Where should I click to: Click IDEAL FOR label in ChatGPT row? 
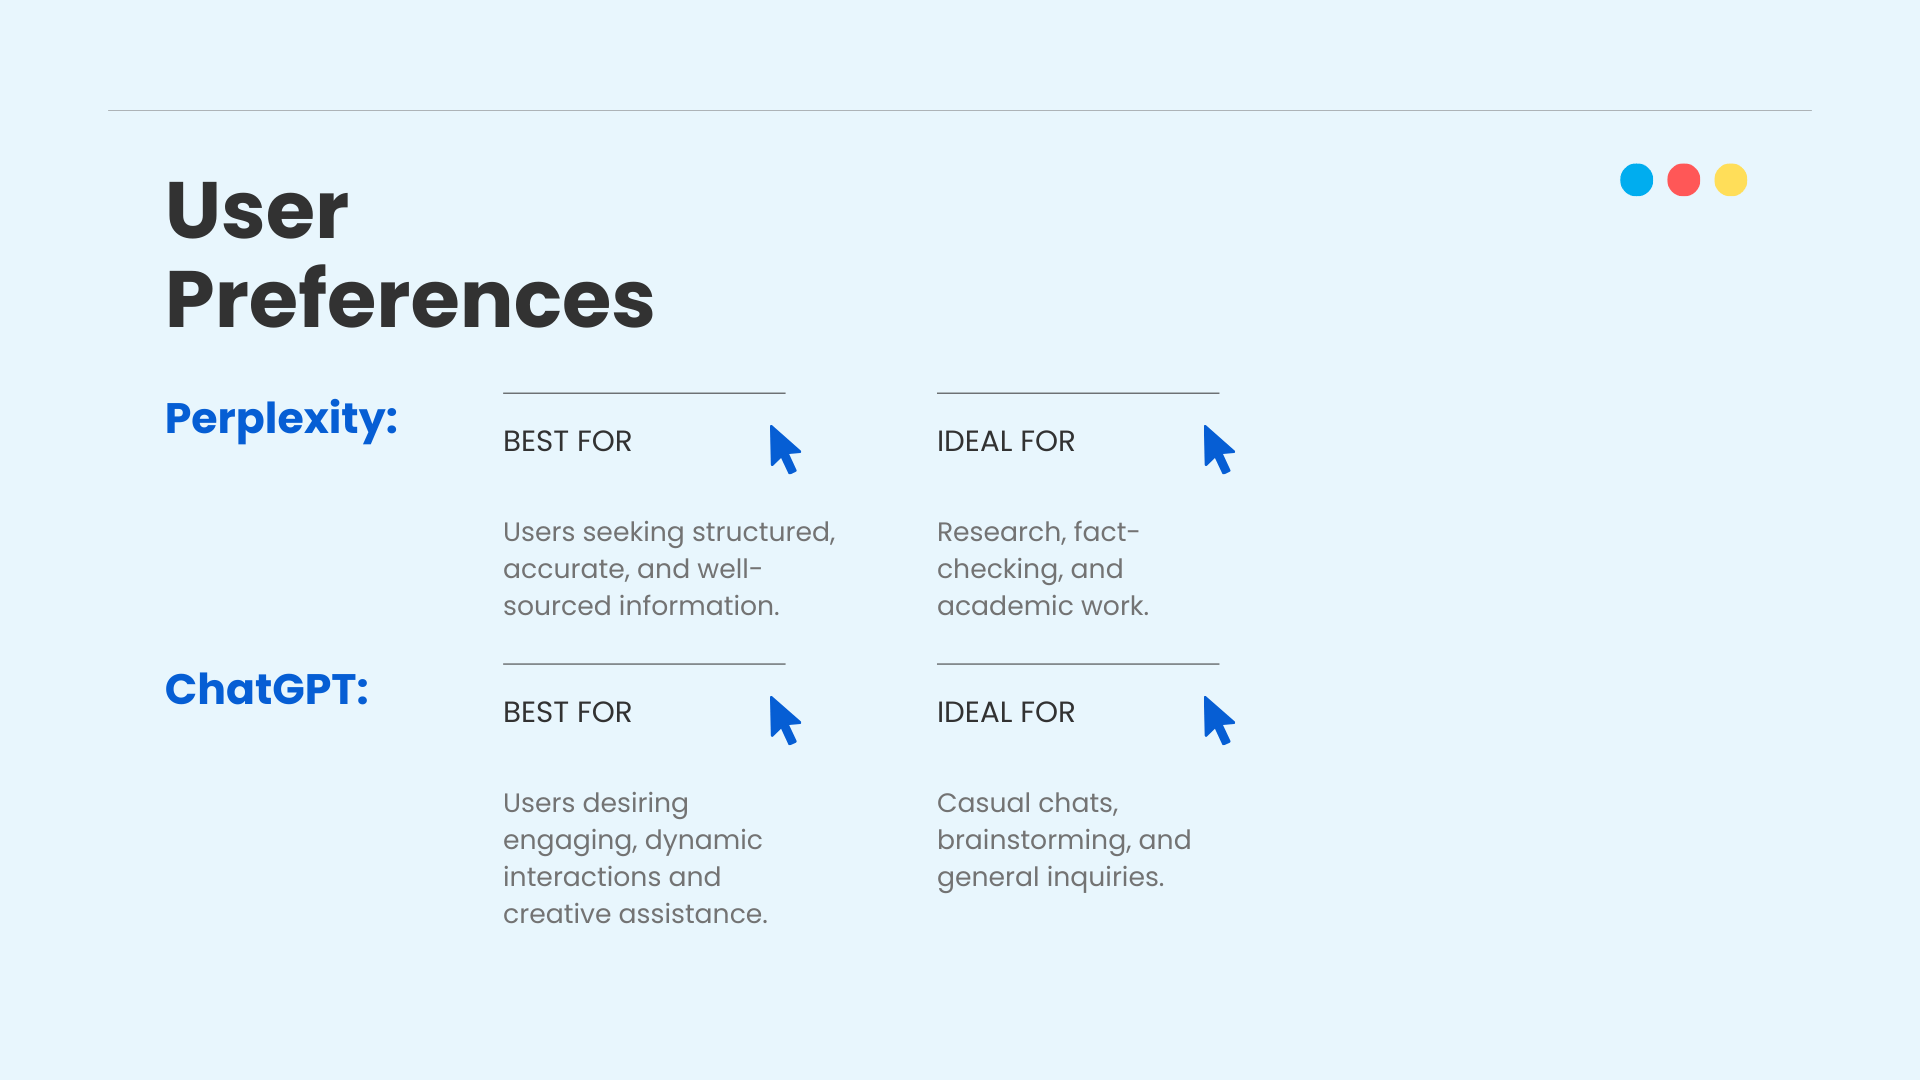(x=1006, y=712)
